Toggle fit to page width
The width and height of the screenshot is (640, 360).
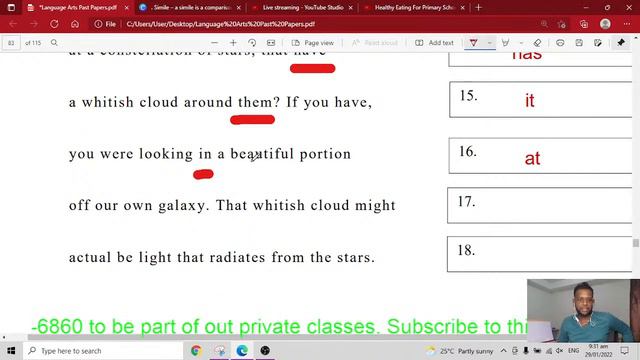coord(271,42)
